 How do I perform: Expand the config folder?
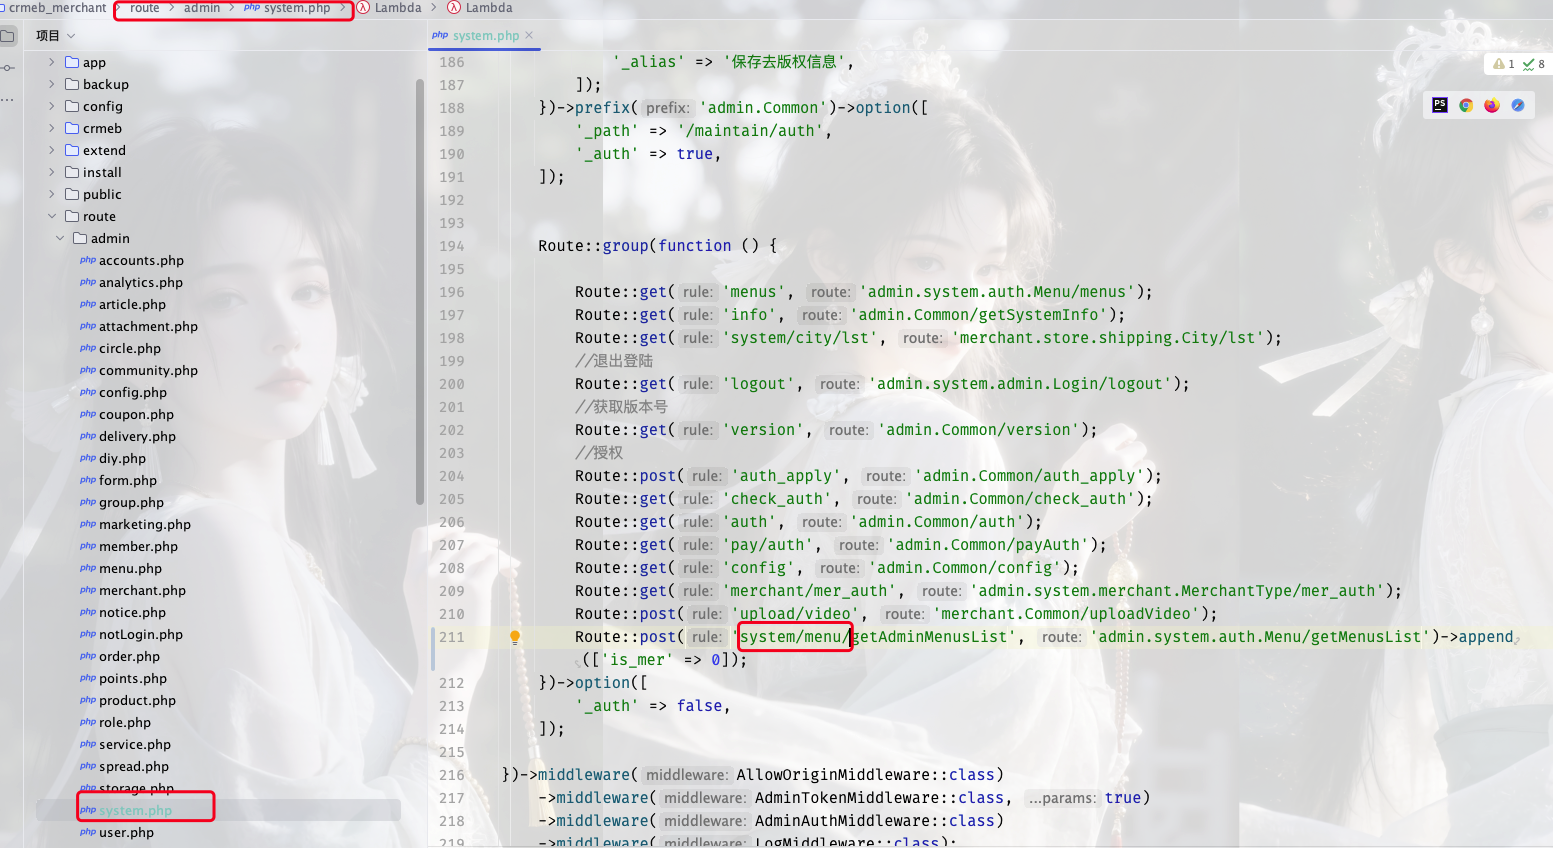[52, 106]
